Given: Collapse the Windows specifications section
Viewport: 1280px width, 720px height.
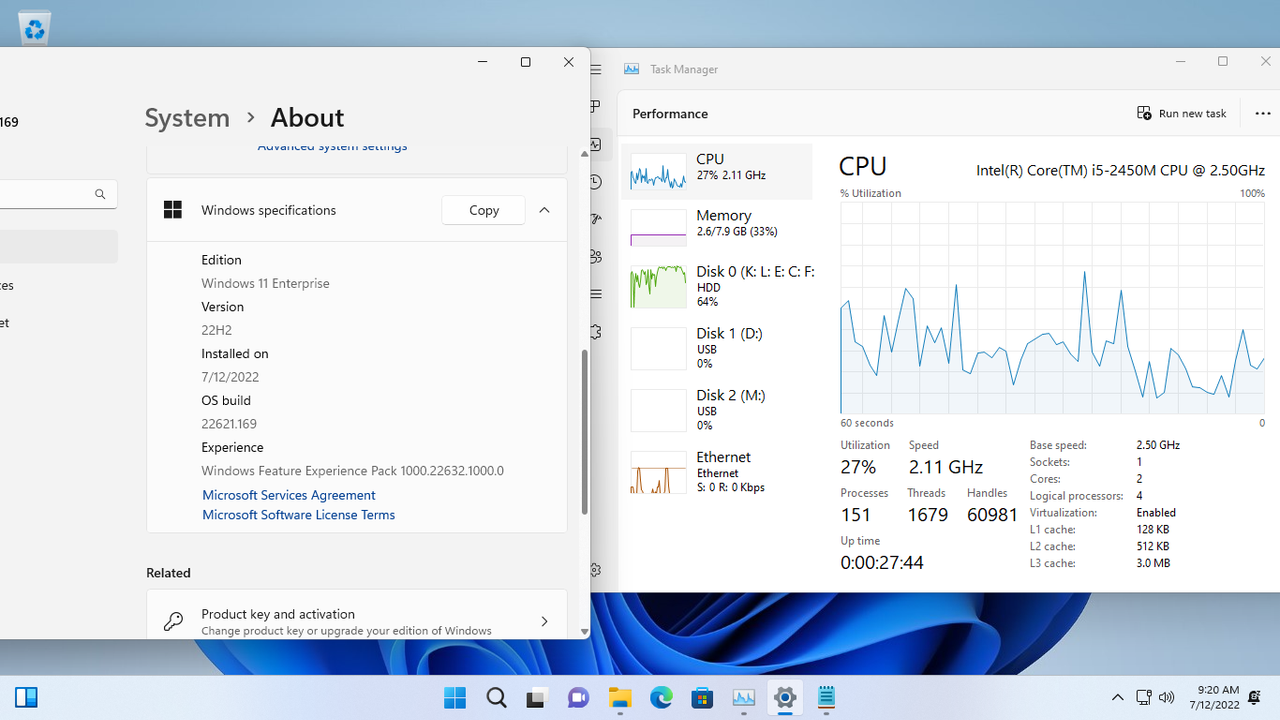Looking at the screenshot, I should [x=544, y=210].
